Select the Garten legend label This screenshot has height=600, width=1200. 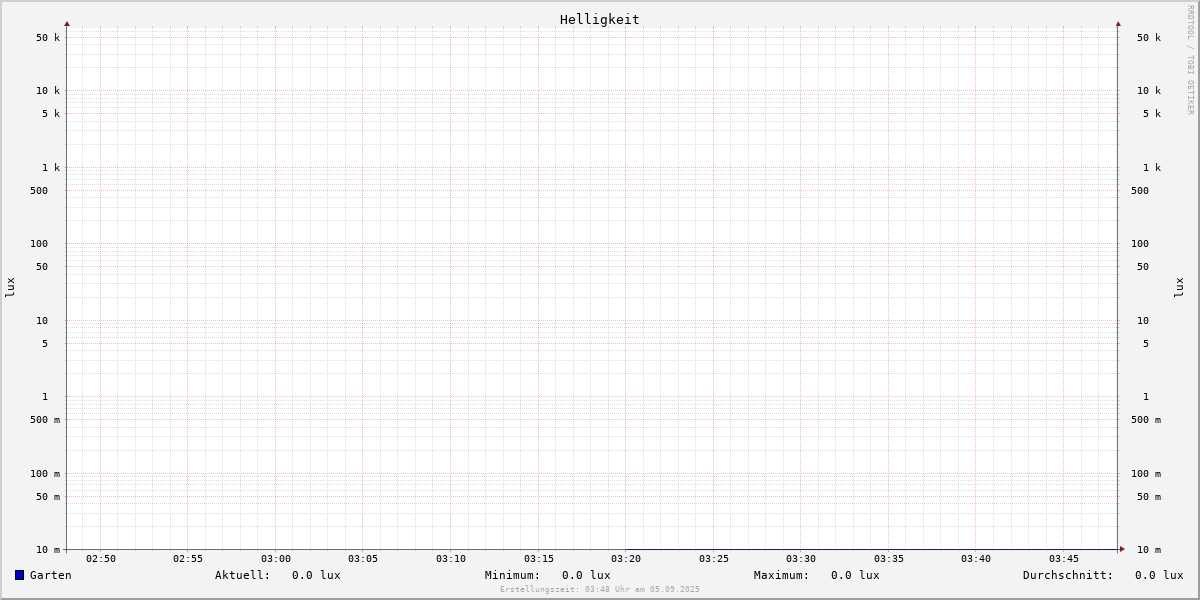click(50, 575)
